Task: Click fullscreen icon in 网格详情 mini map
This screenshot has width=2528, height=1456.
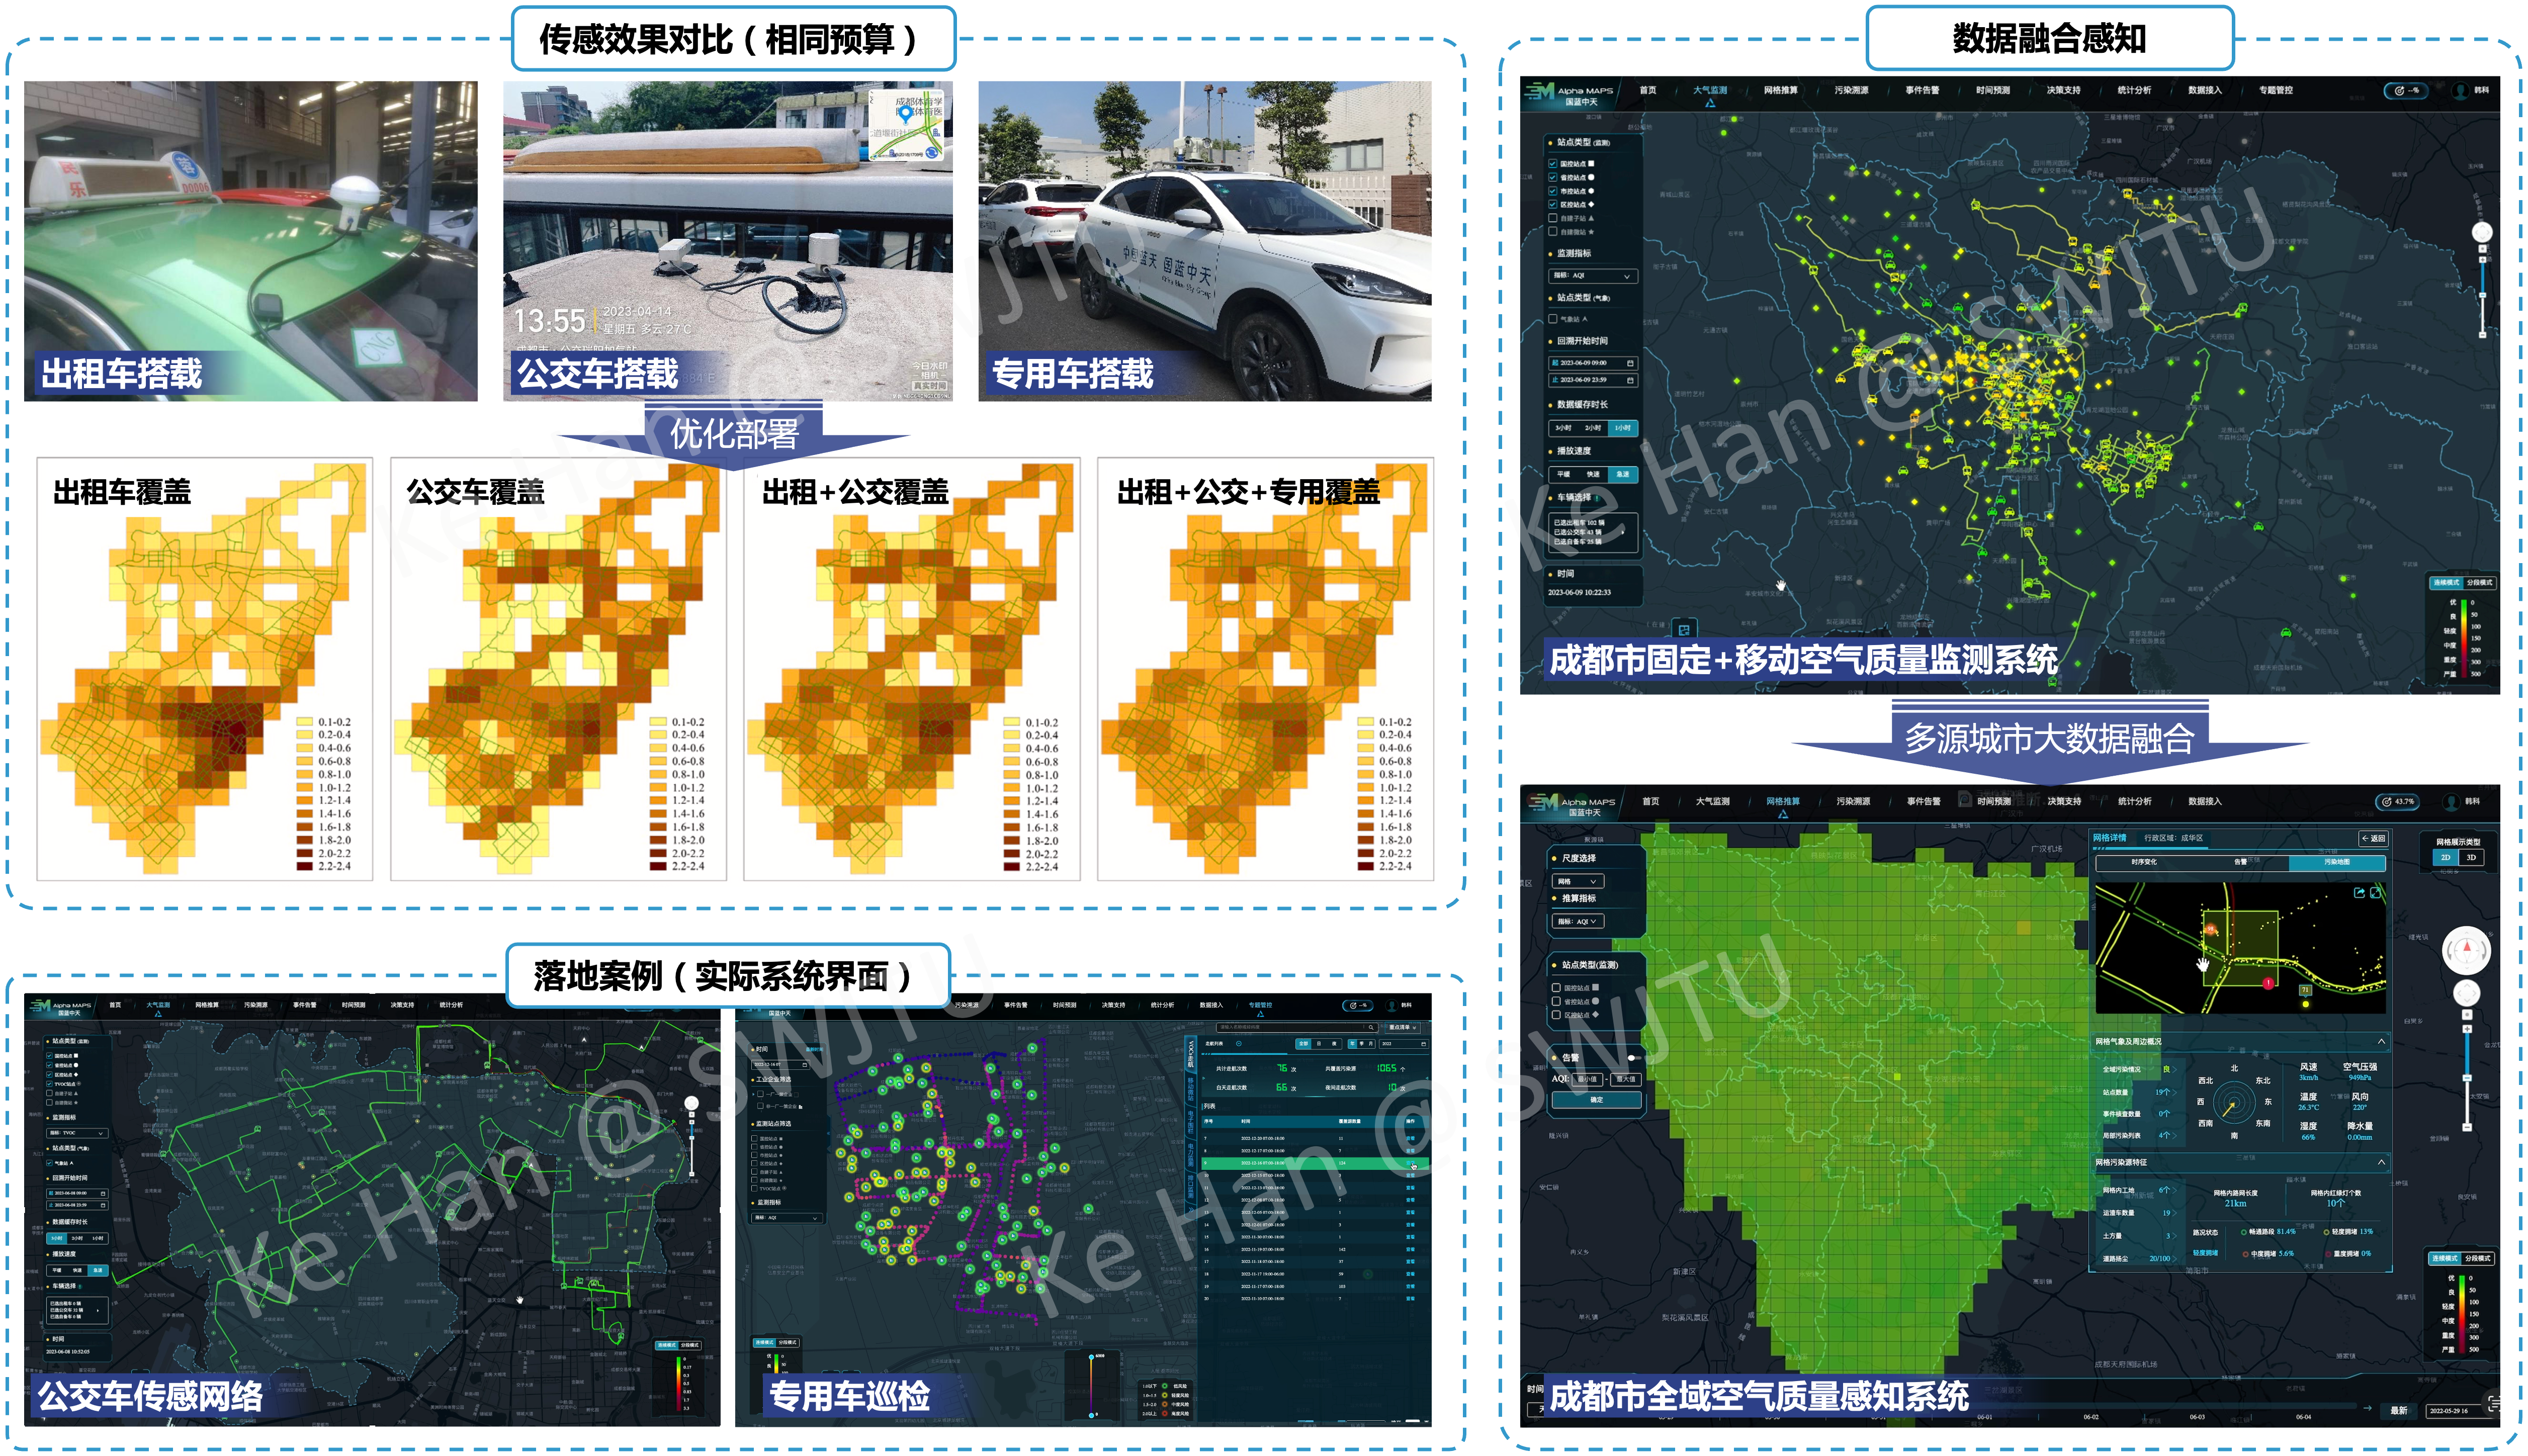Action: click(x=2376, y=893)
